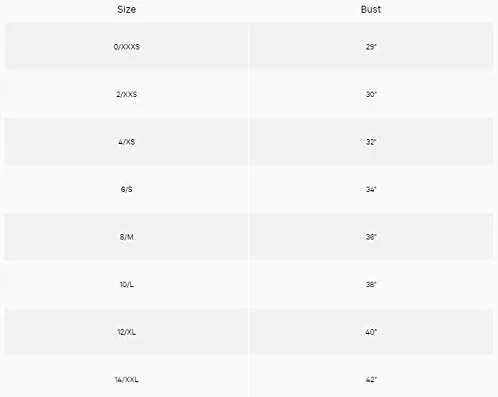The height and width of the screenshot is (397, 498).
Task: Select the 6/S size cell
Action: pyautogui.click(x=127, y=189)
